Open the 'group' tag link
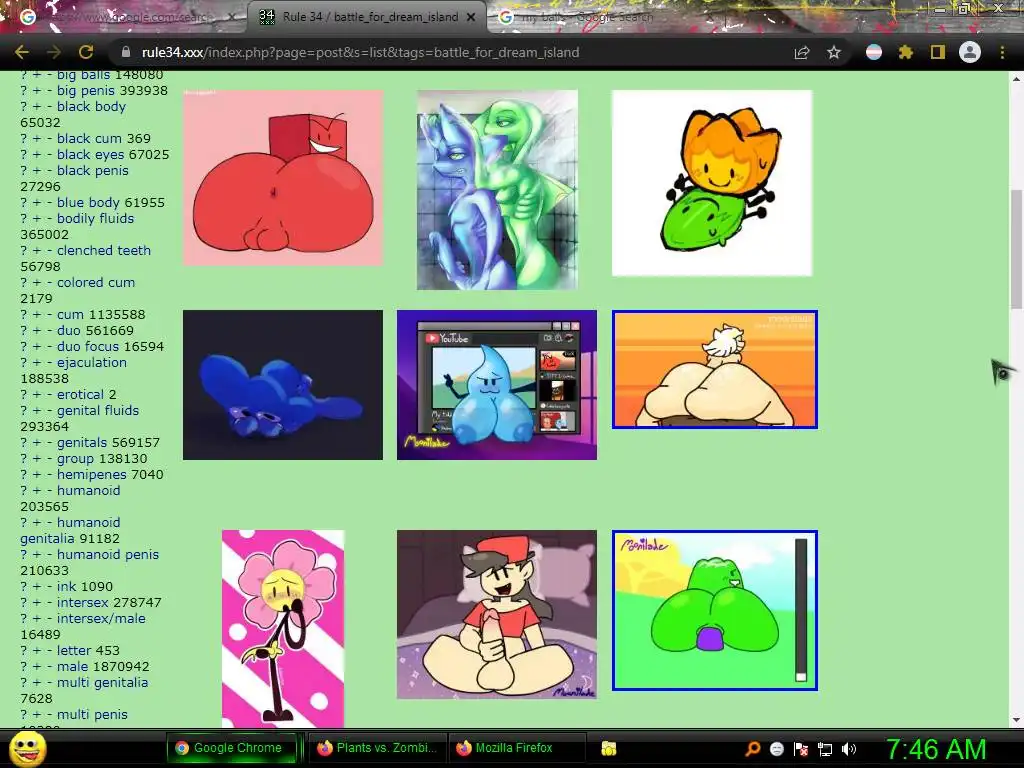The image size is (1024, 768). pos(73,458)
